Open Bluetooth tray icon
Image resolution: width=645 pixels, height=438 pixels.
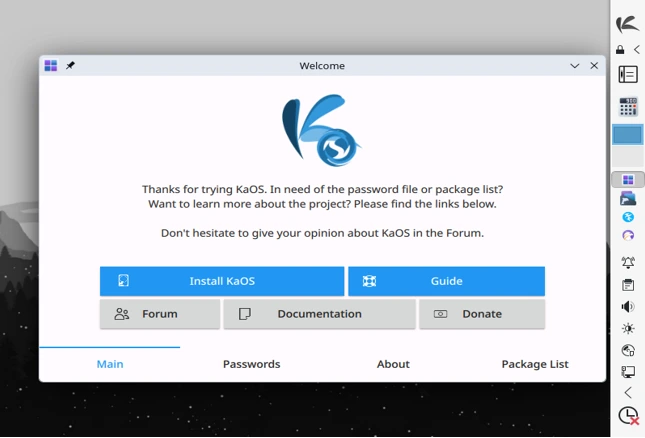[x=628, y=217]
